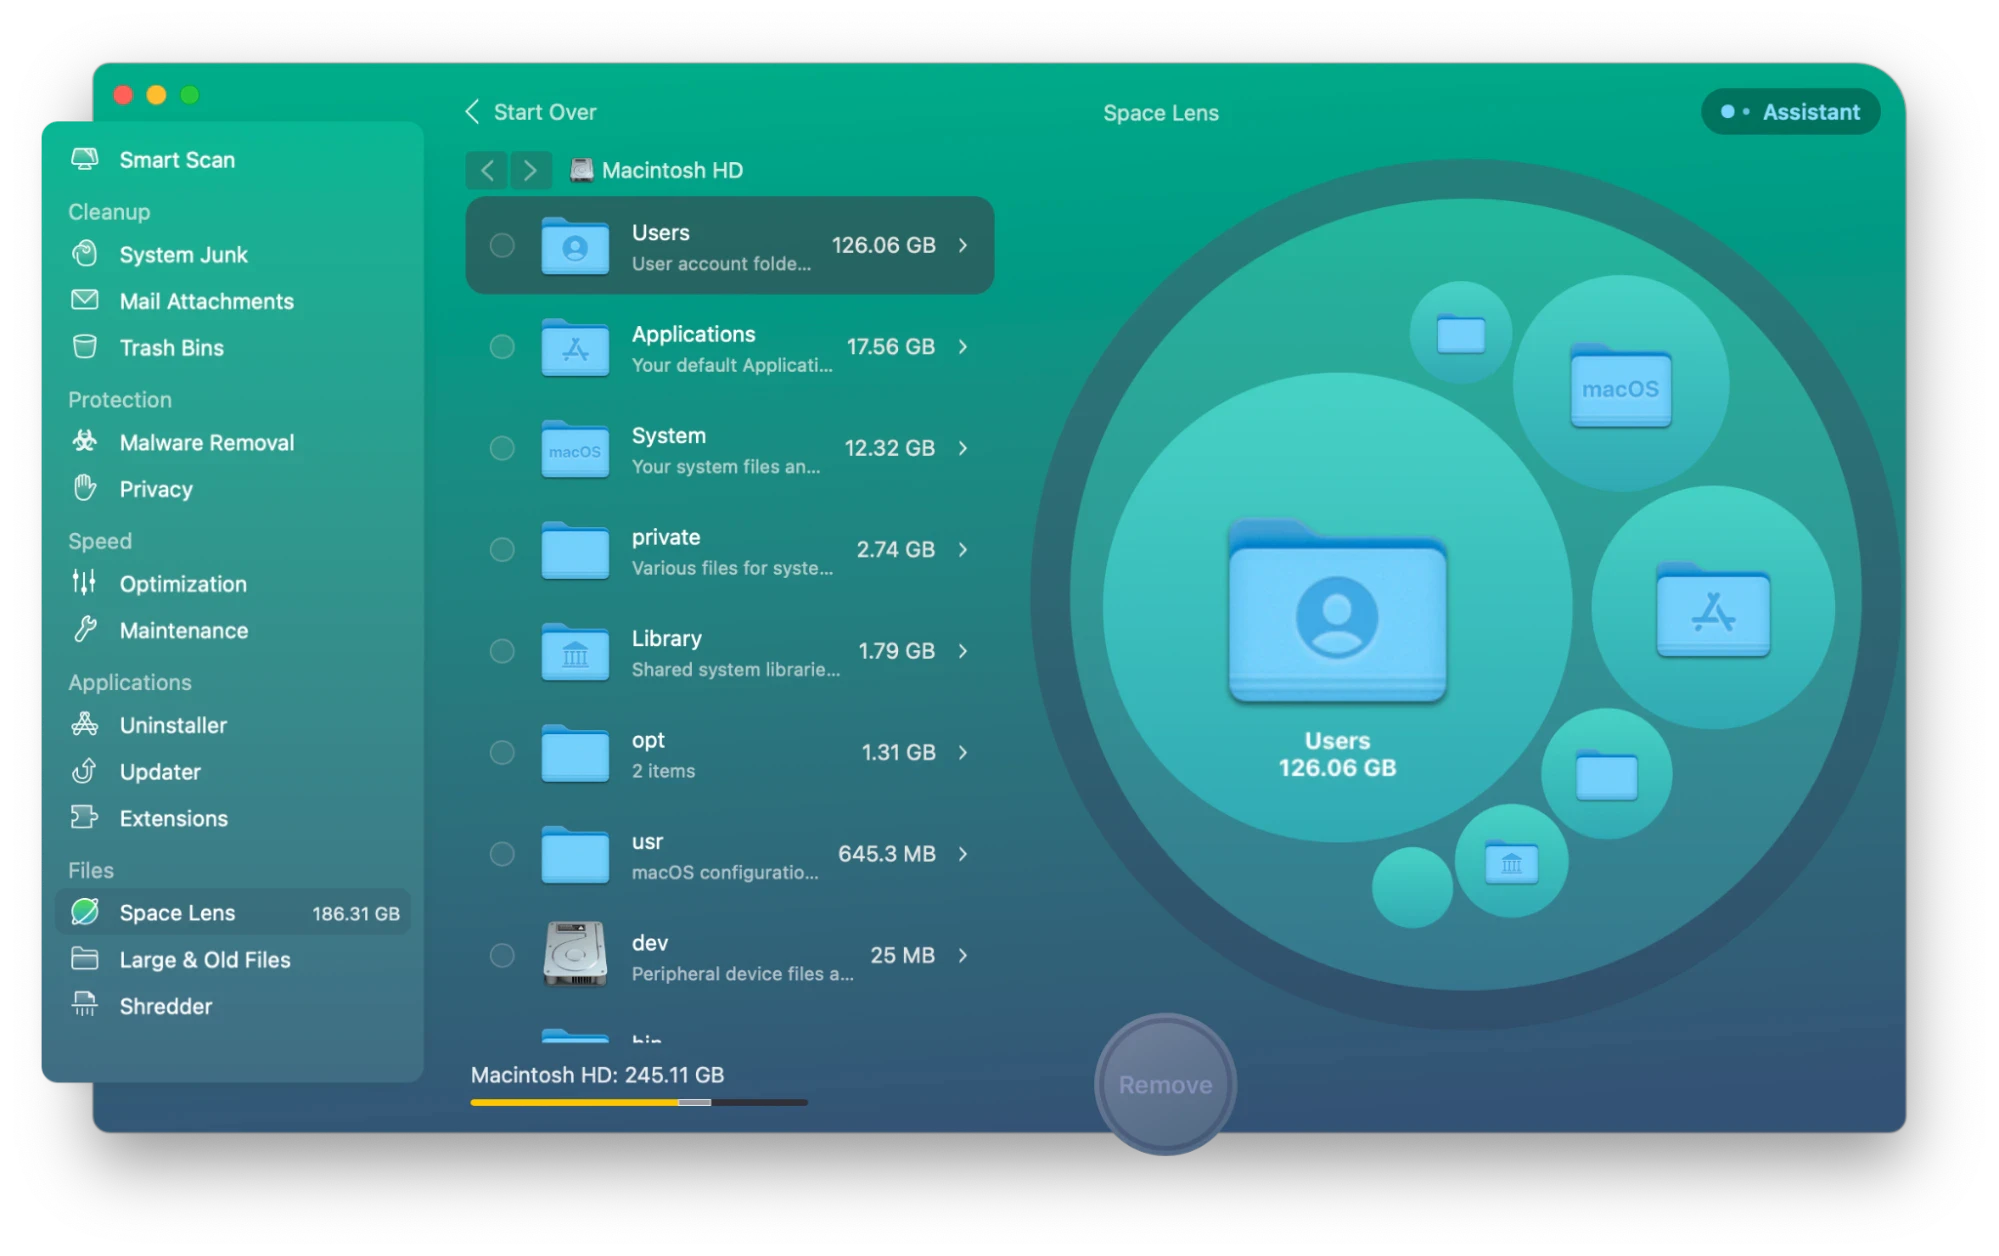Open the usr folder with its chevron
This screenshot has height=1256, width=1999.
coord(962,854)
